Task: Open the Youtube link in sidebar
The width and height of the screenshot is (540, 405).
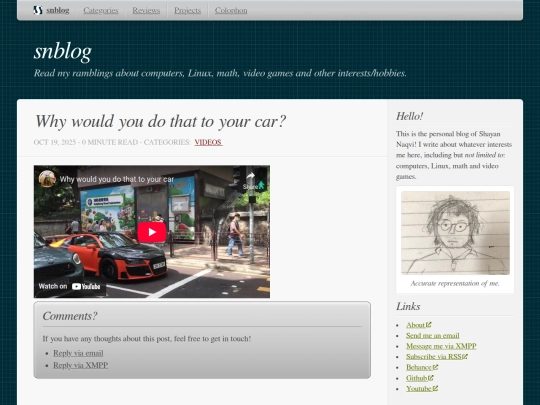Action: [x=419, y=388]
